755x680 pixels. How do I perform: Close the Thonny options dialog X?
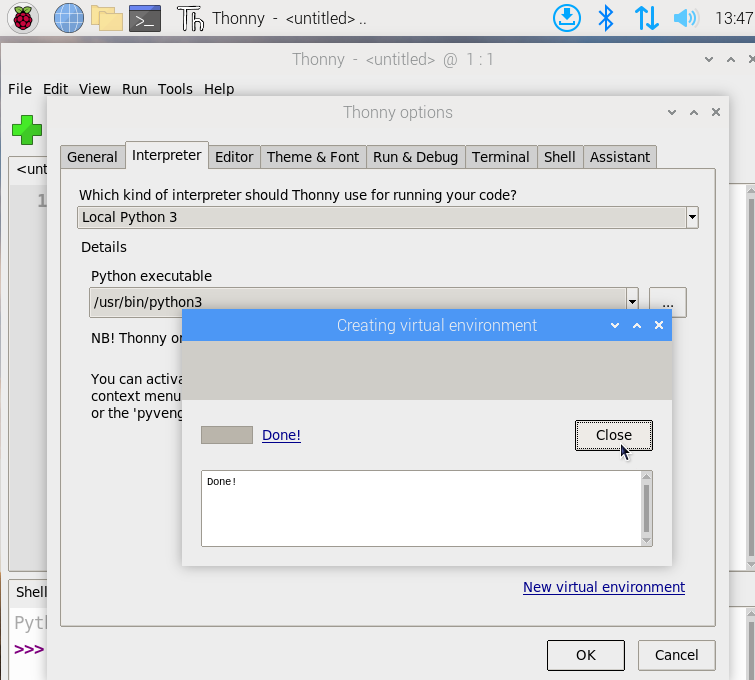pyautogui.click(x=716, y=112)
